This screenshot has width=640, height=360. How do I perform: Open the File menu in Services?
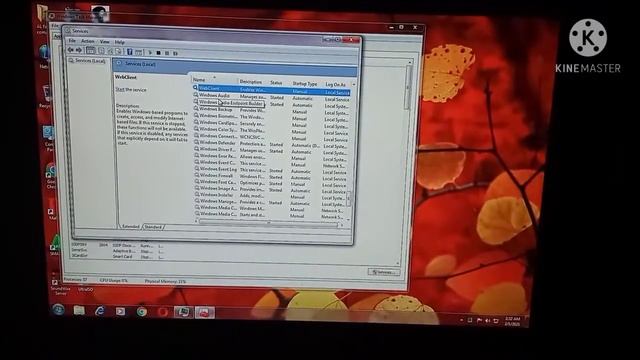click(x=72, y=41)
